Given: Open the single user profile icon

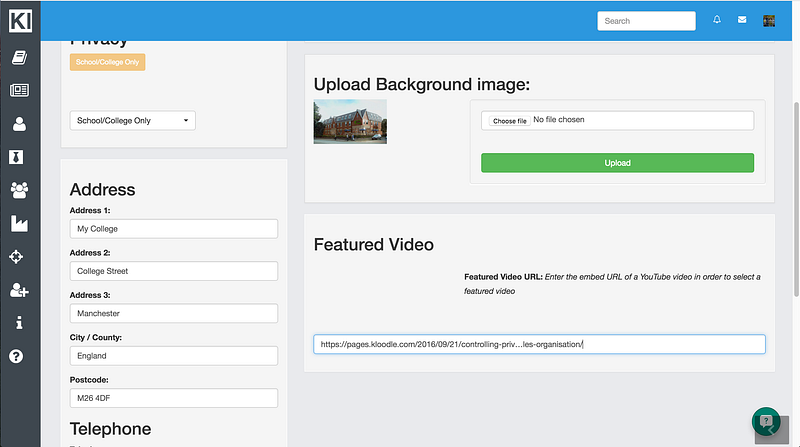Looking at the screenshot, I should [19, 124].
